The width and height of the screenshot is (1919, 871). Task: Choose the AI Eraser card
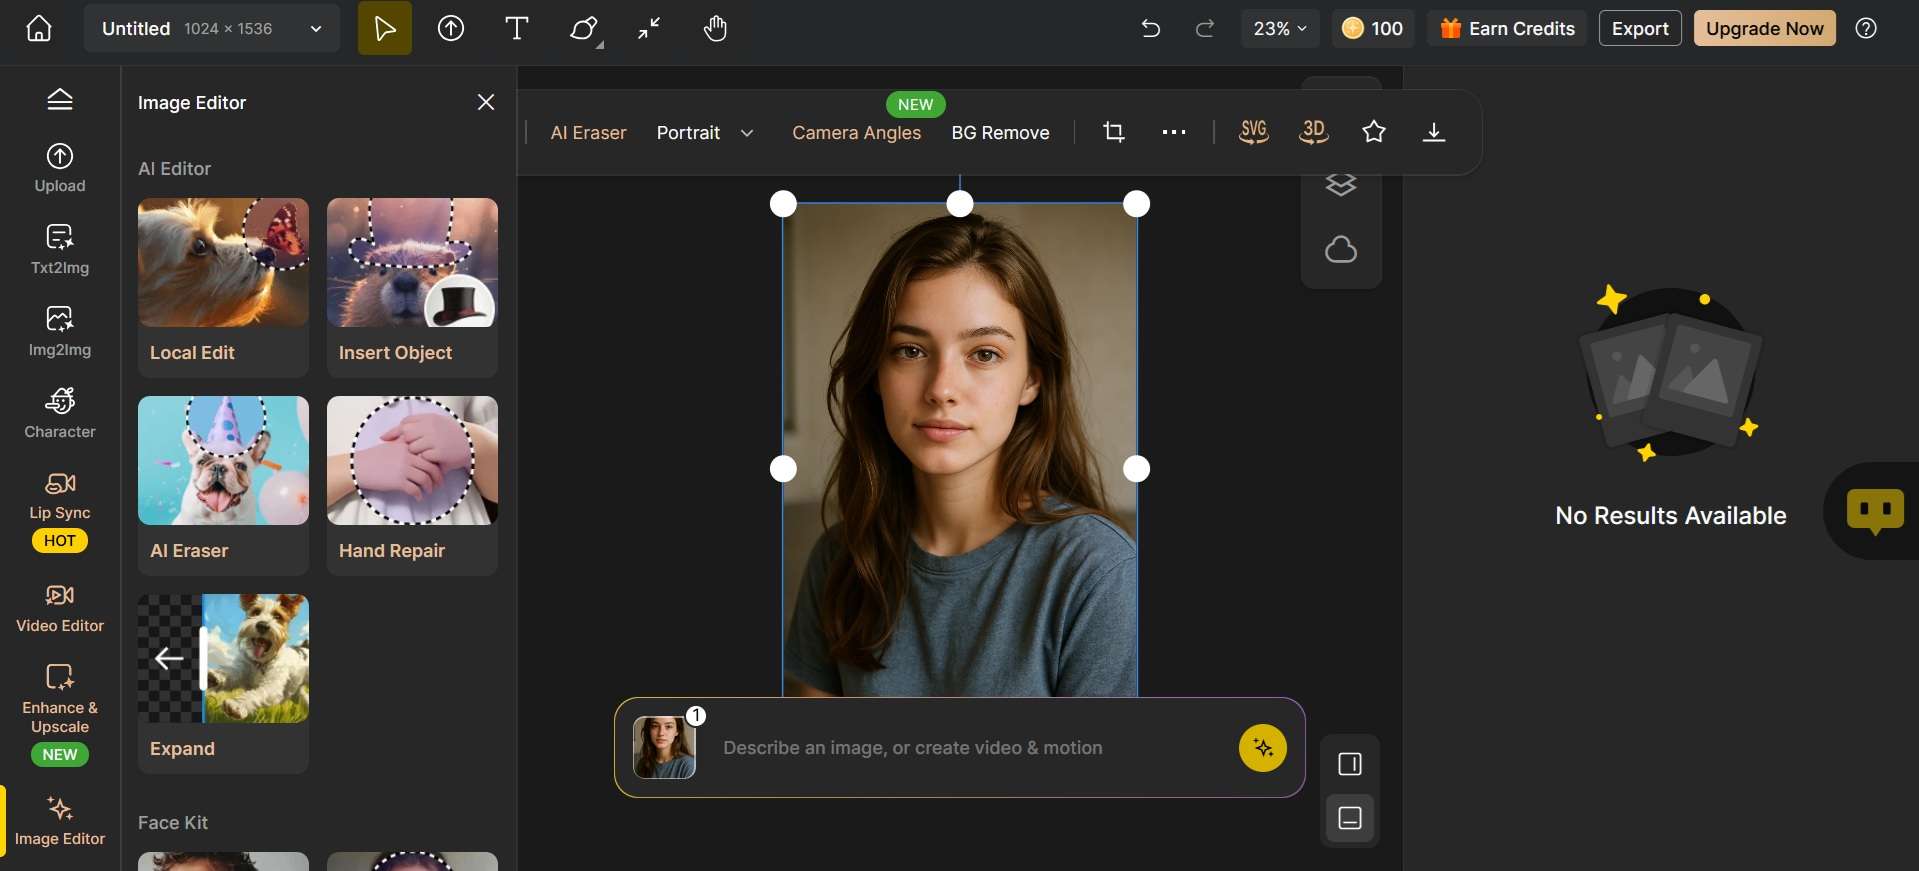[223, 485]
